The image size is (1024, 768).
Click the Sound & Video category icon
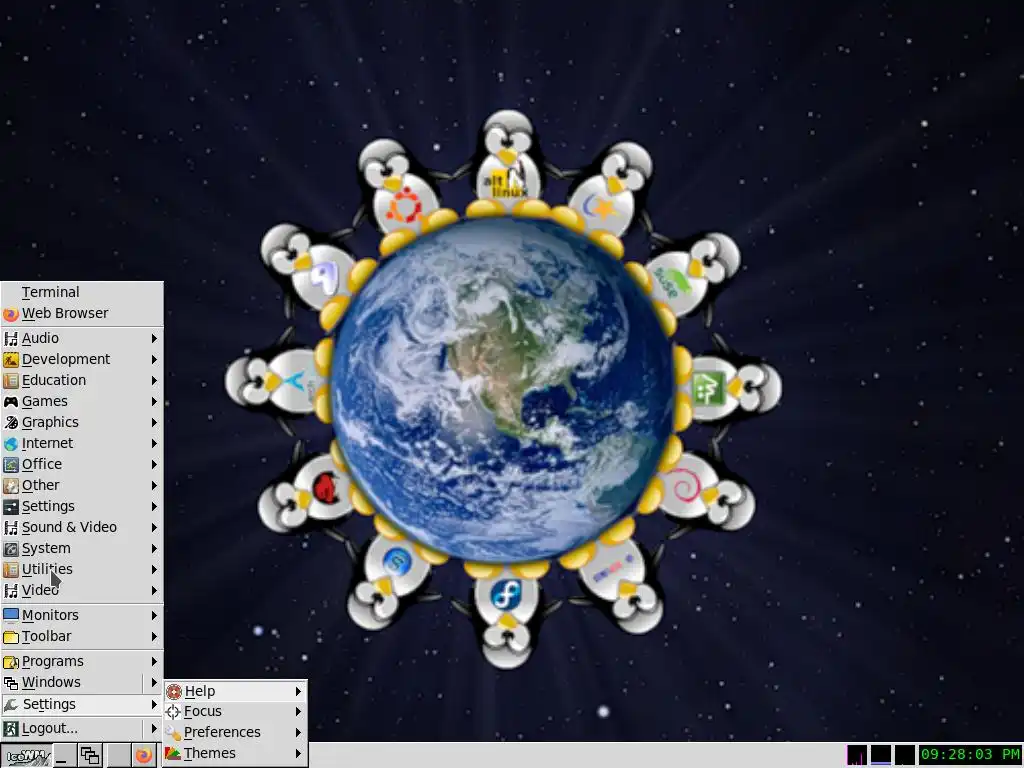10,527
